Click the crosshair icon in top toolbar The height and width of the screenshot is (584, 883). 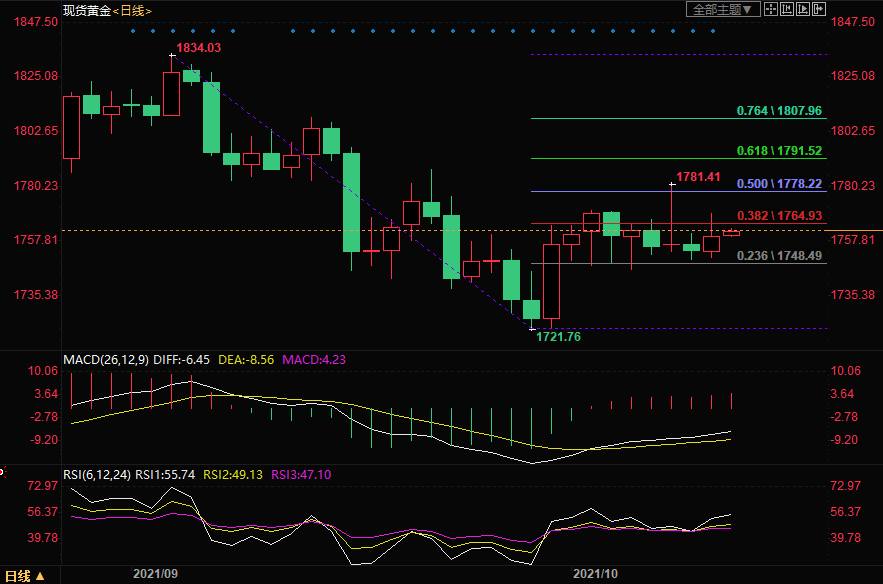tap(770, 9)
